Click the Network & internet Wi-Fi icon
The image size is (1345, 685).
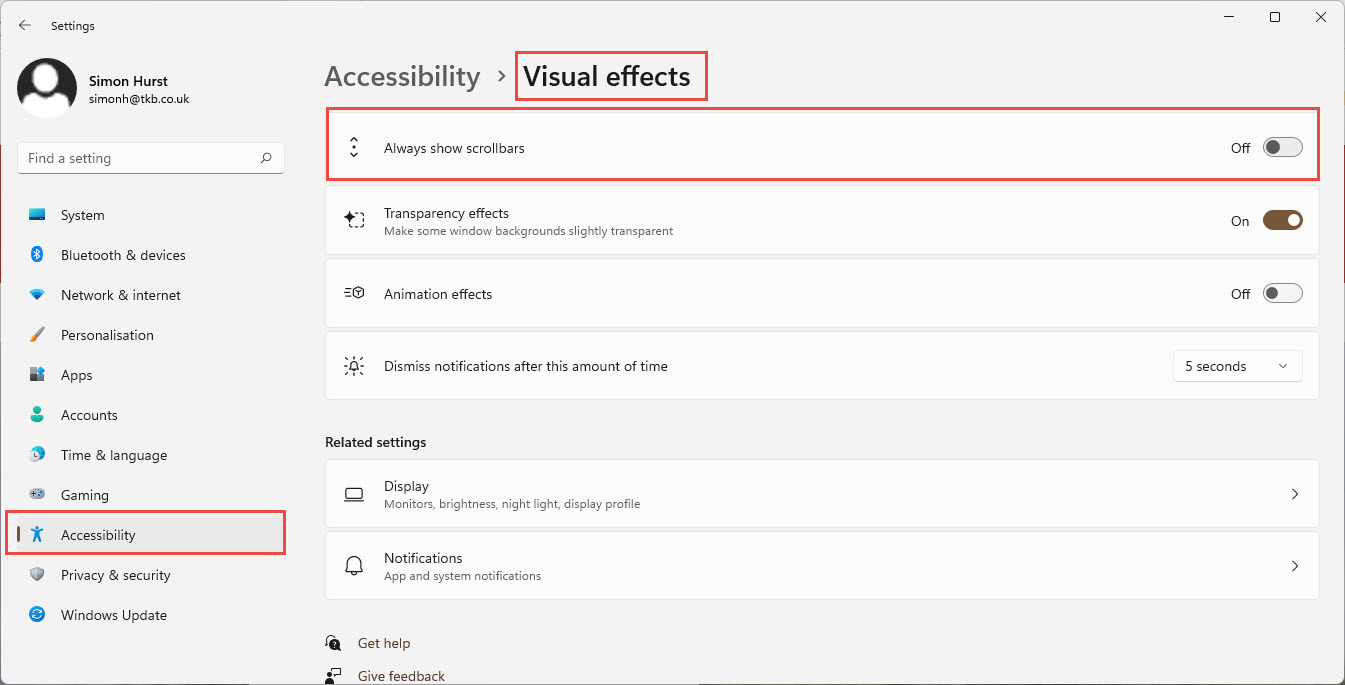[x=37, y=295]
